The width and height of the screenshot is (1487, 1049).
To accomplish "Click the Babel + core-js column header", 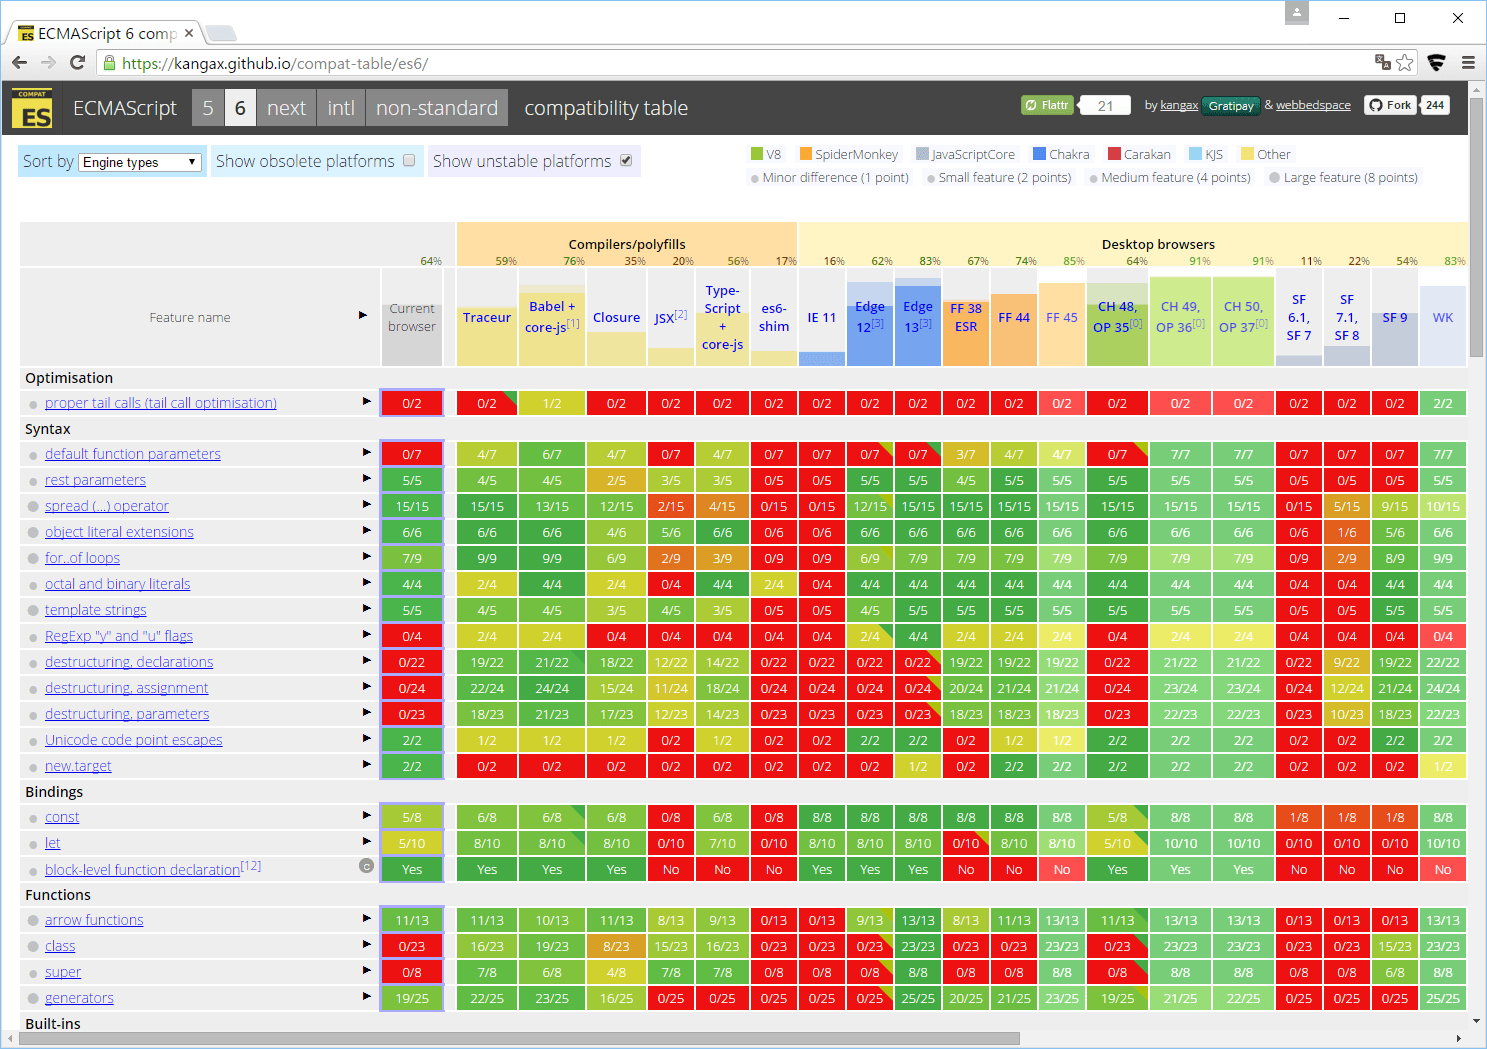I will click(x=552, y=316).
